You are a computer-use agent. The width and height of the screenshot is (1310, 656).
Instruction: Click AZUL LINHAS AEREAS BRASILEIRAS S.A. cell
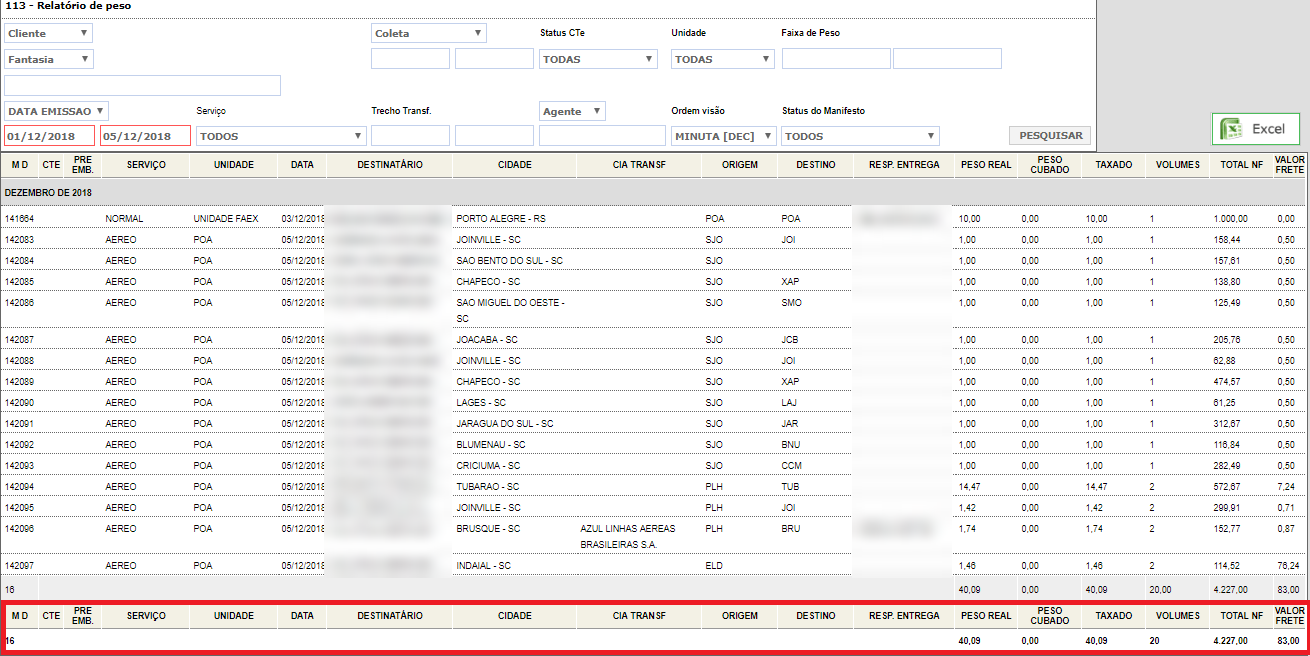[x=629, y=536]
